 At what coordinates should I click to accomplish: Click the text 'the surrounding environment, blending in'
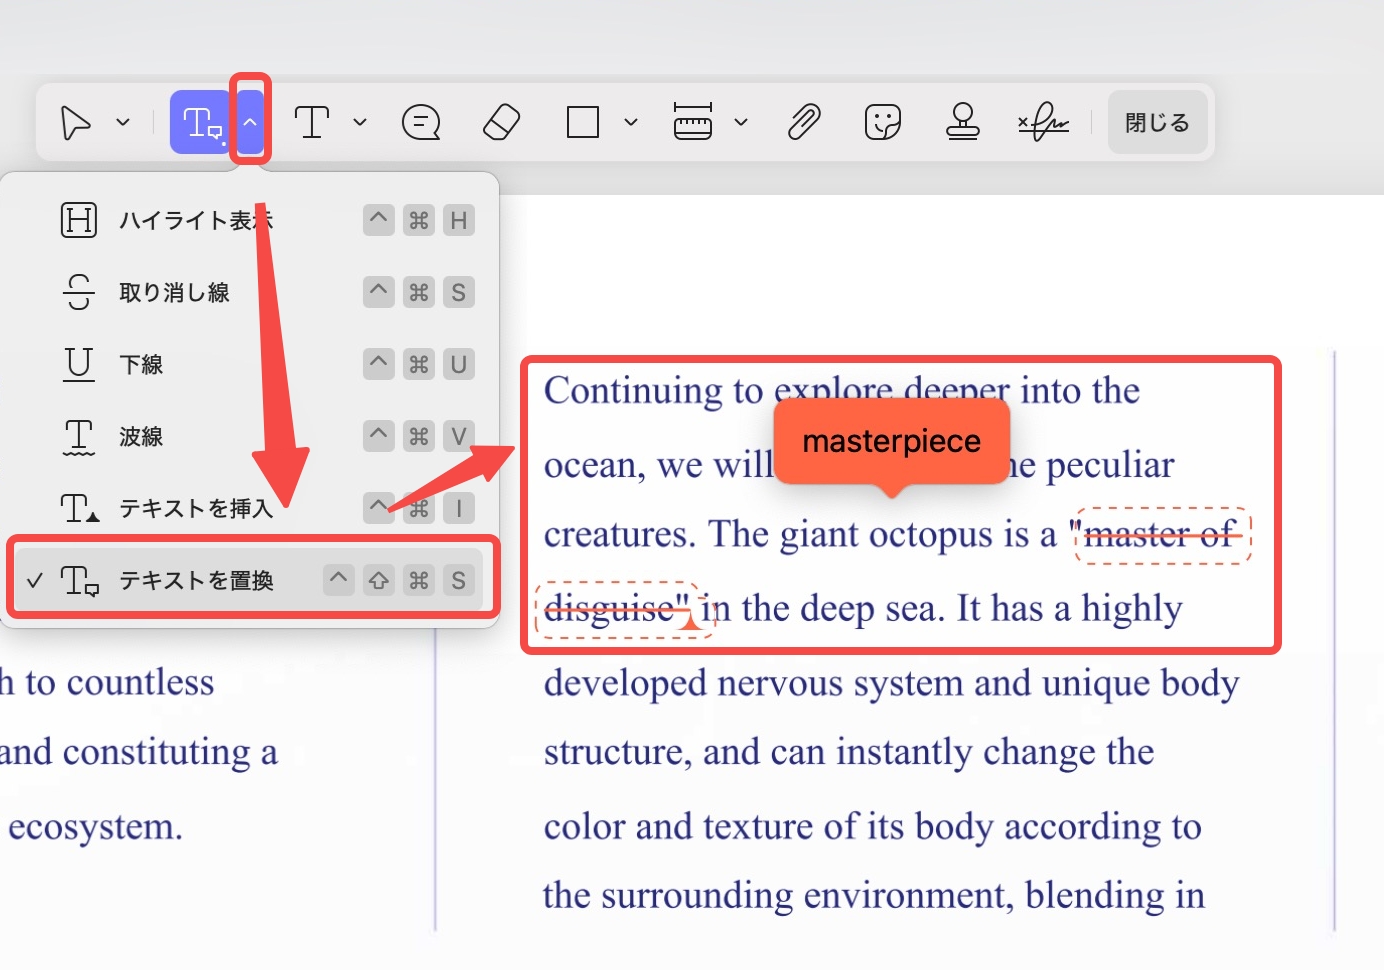(874, 895)
